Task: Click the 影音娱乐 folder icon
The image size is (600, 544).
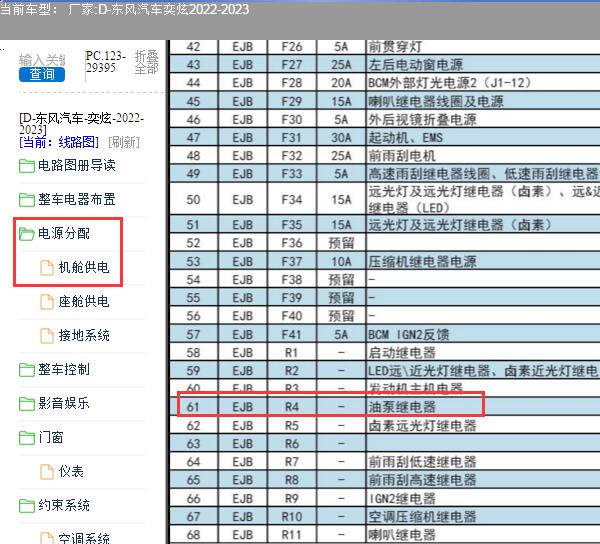Action: (27, 404)
